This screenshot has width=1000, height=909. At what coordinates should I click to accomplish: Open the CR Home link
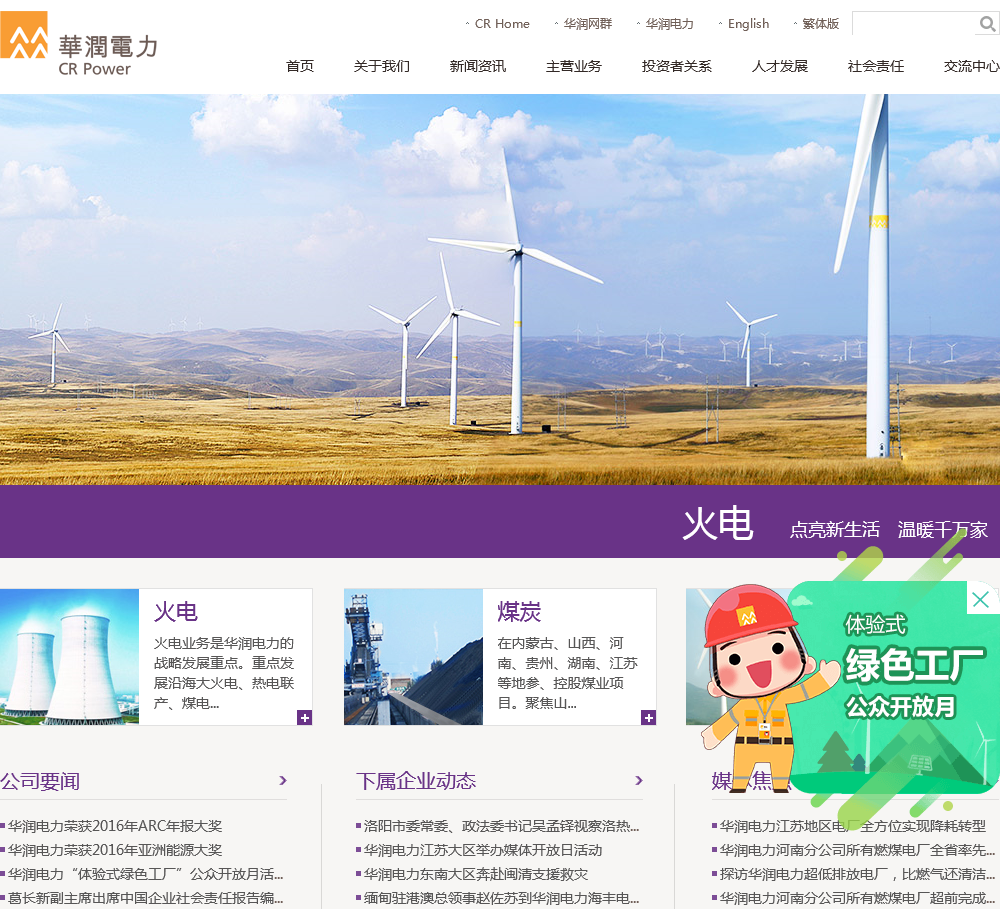pyautogui.click(x=502, y=24)
